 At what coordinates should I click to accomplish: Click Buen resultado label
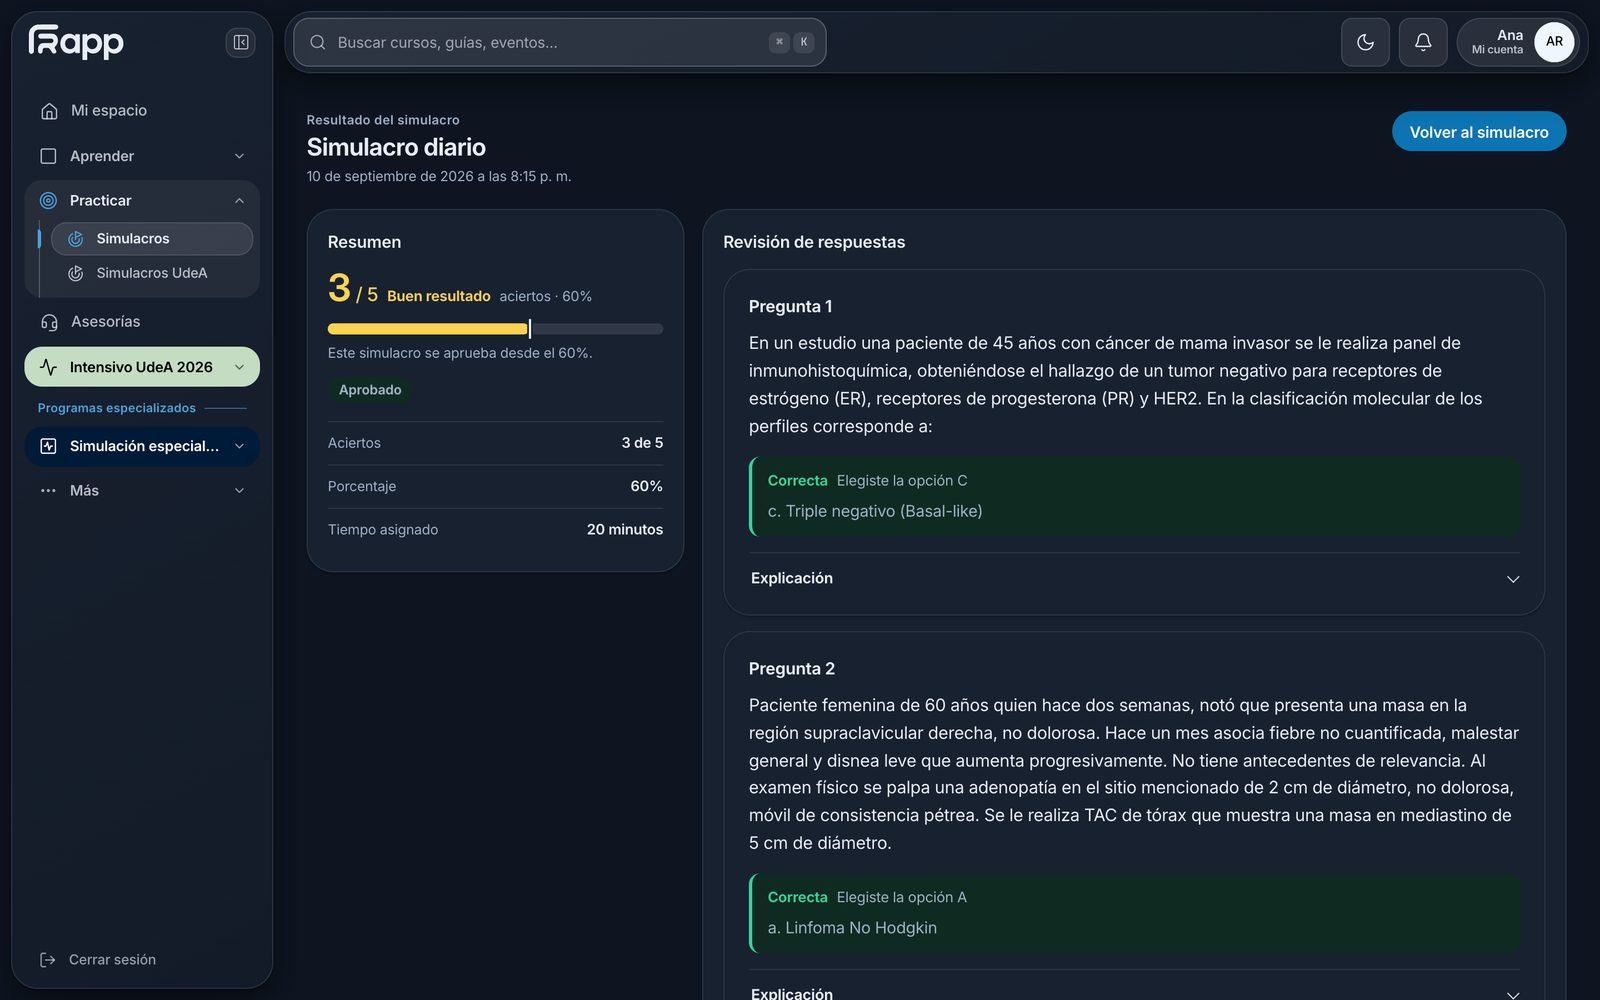click(439, 296)
